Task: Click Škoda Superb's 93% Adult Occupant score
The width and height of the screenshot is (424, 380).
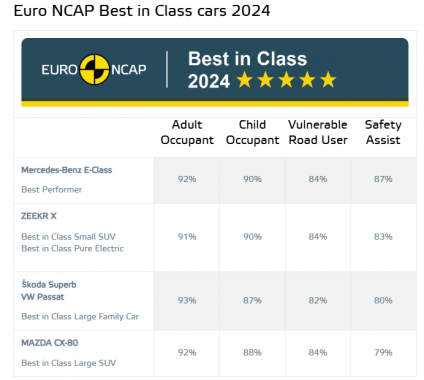Action: pos(187,300)
